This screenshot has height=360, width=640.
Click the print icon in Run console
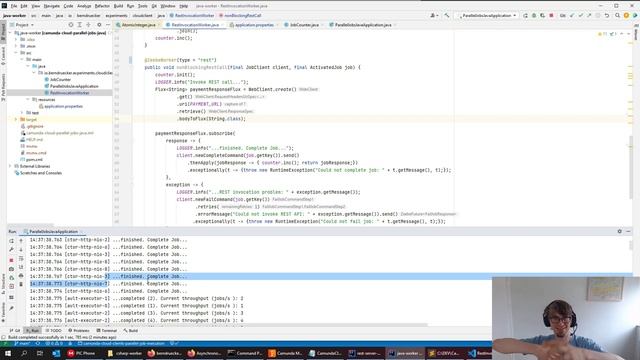[21, 276]
